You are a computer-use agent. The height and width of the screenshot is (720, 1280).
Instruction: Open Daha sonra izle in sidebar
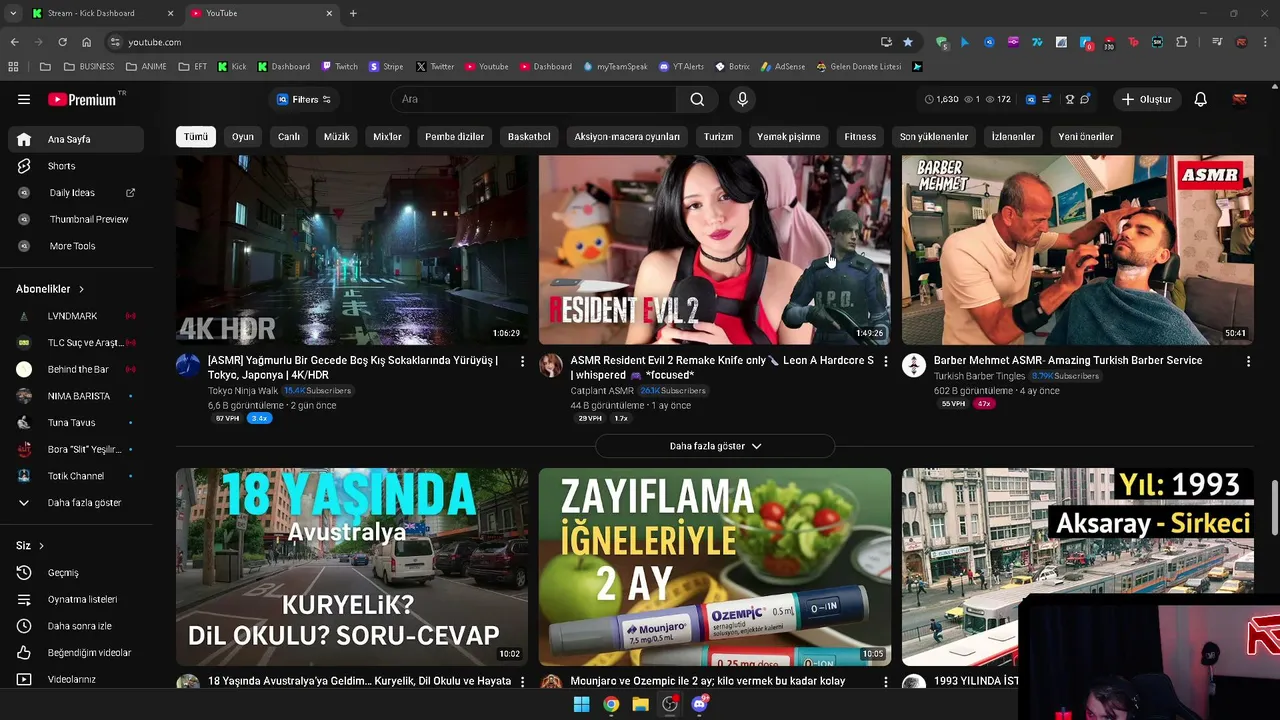coord(76,626)
